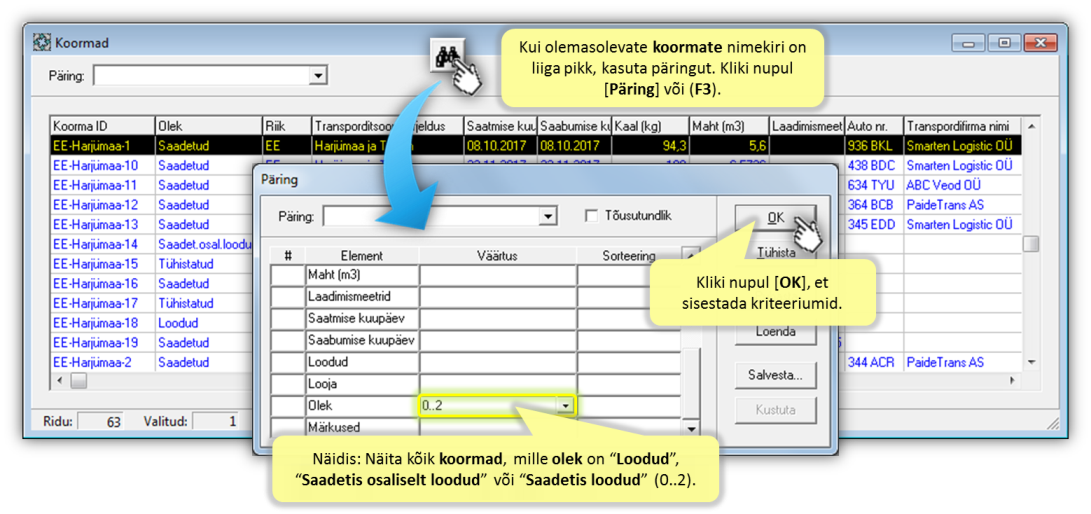Screen dimensions: 1091x514
Task: Click the Salvesta... button
Action: tap(775, 376)
